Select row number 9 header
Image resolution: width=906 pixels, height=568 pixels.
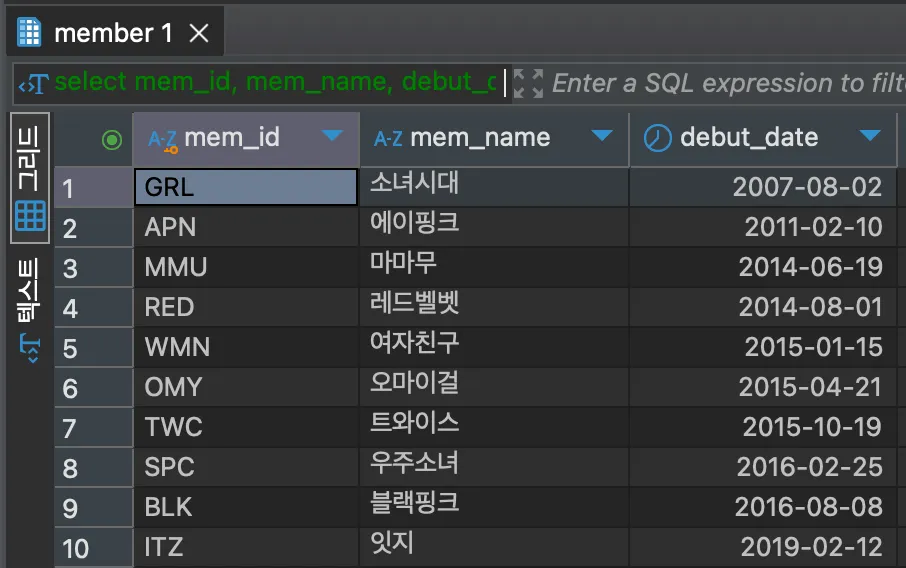(94, 507)
